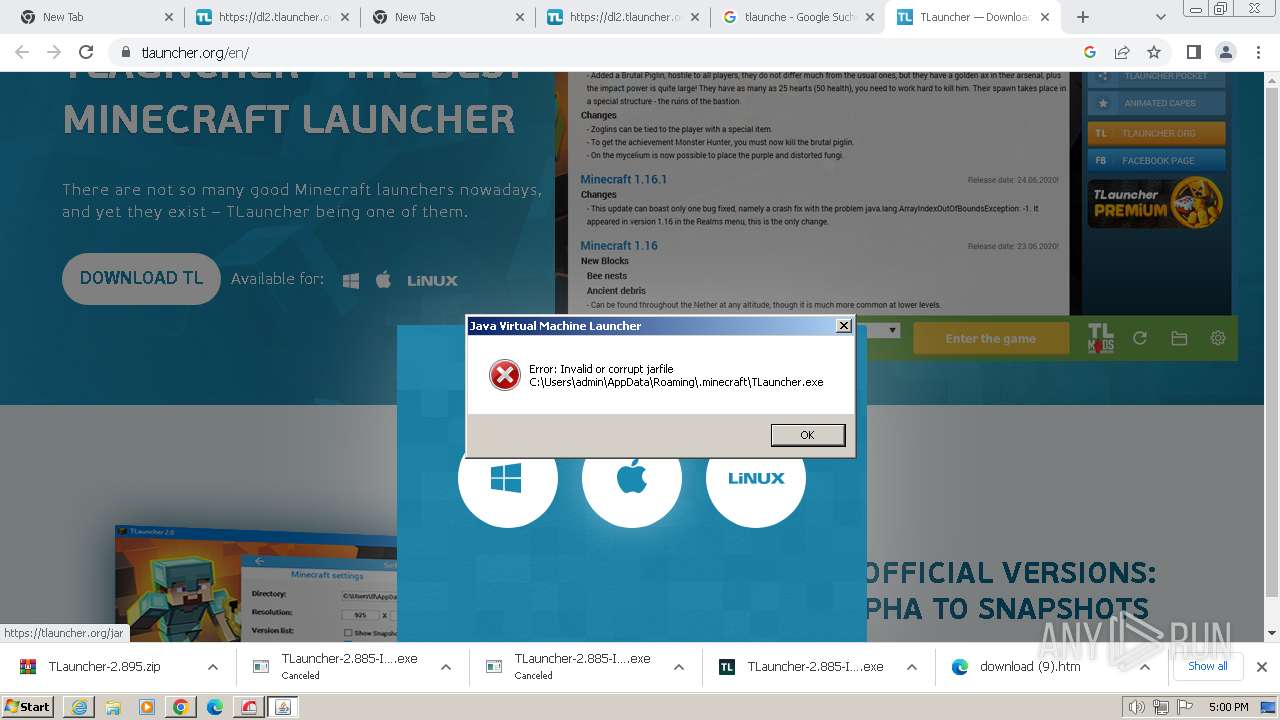This screenshot has width=1280, height=720.
Task: Open the folder icon in launcher bar
Action: point(1179,339)
